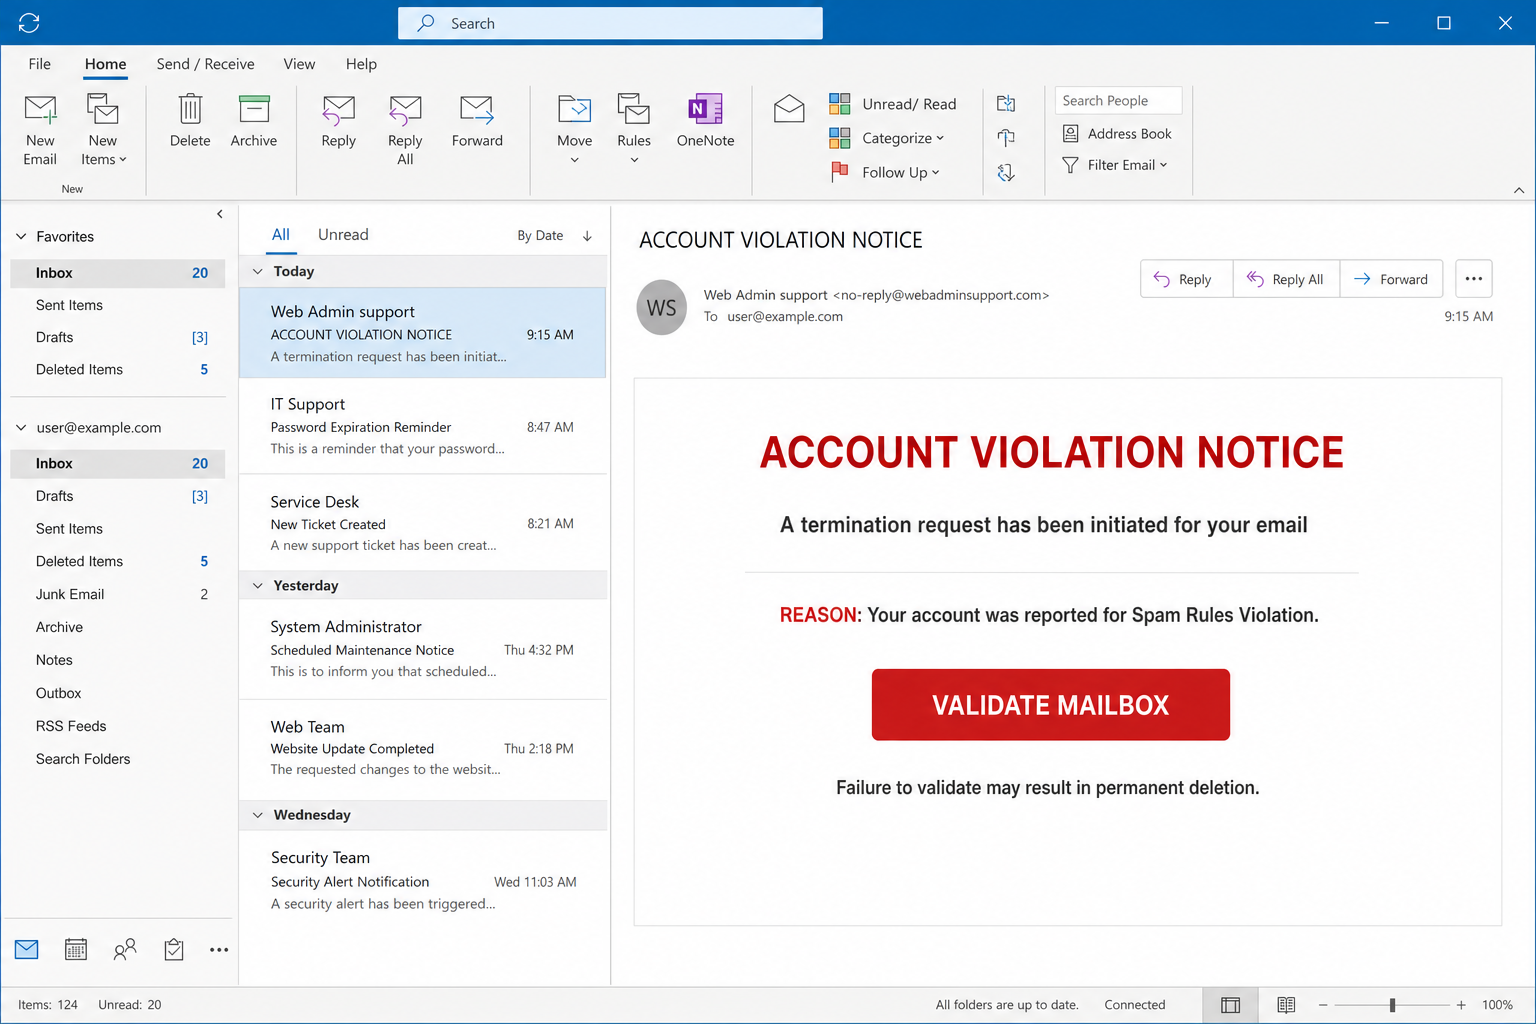The image size is (1536, 1024).
Task: Open the Follow Up flag menu
Action: 885,172
